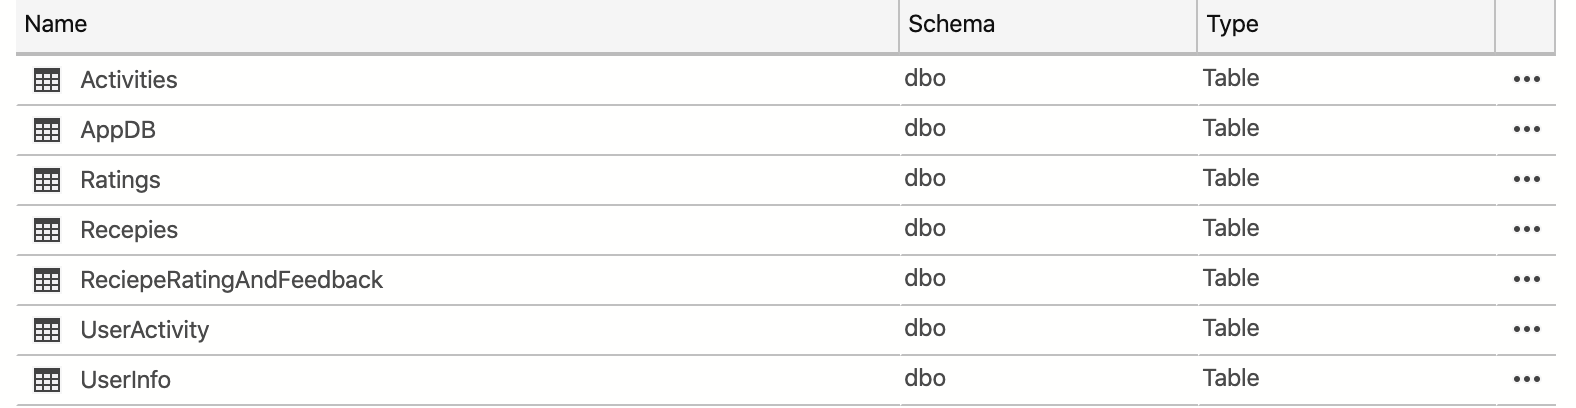Click the table icon beside Ratings
Screen dimensions: 1576x408
[47, 180]
